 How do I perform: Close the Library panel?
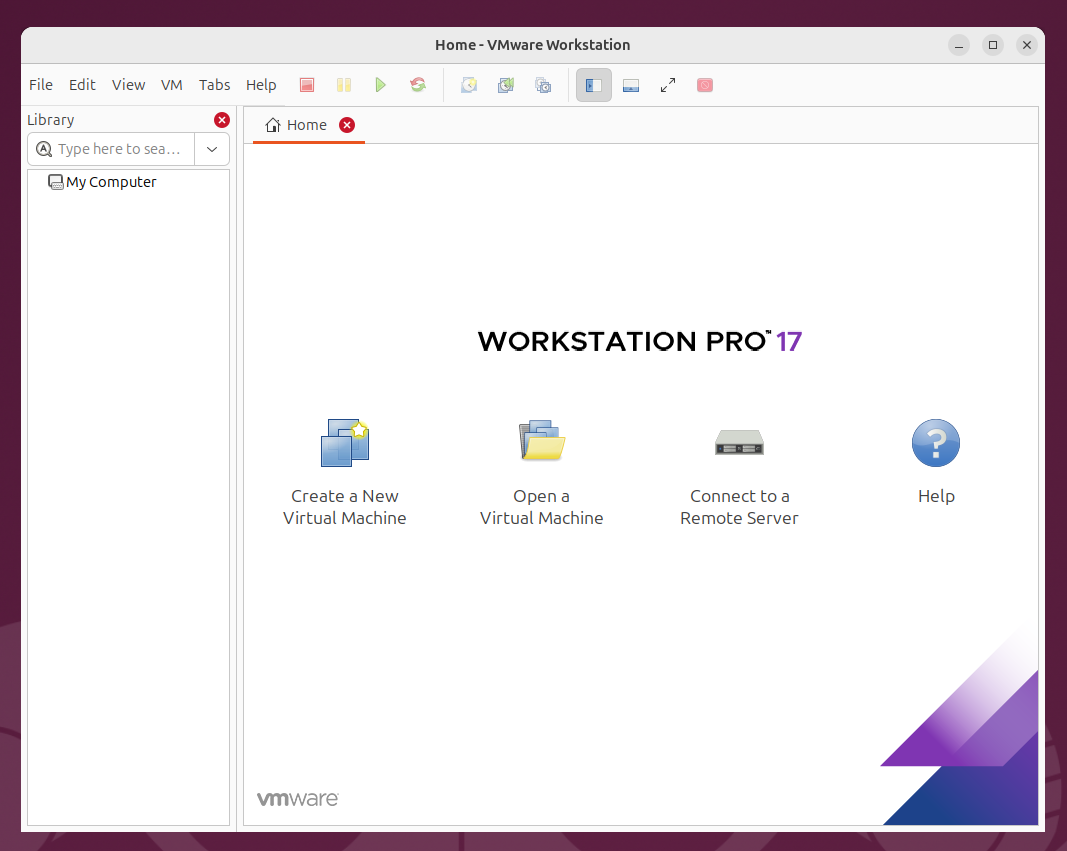[222, 120]
